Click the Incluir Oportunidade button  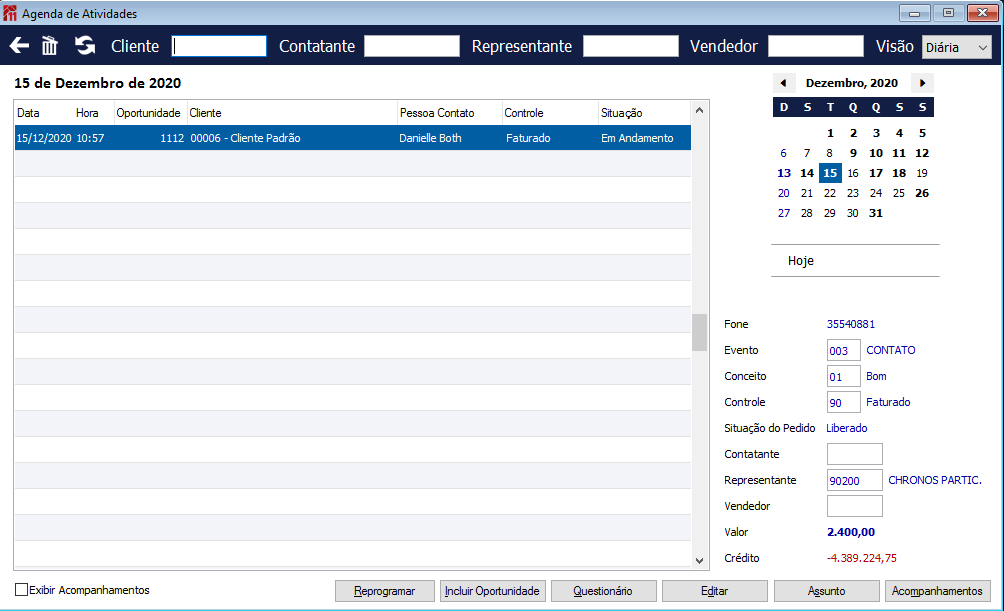point(492,591)
